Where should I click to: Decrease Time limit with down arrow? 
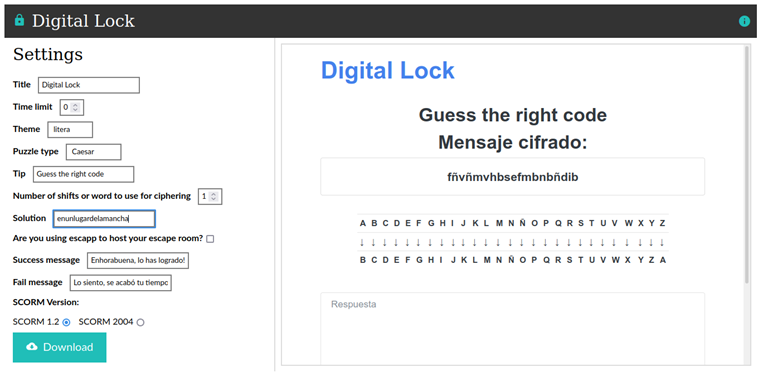point(74,110)
